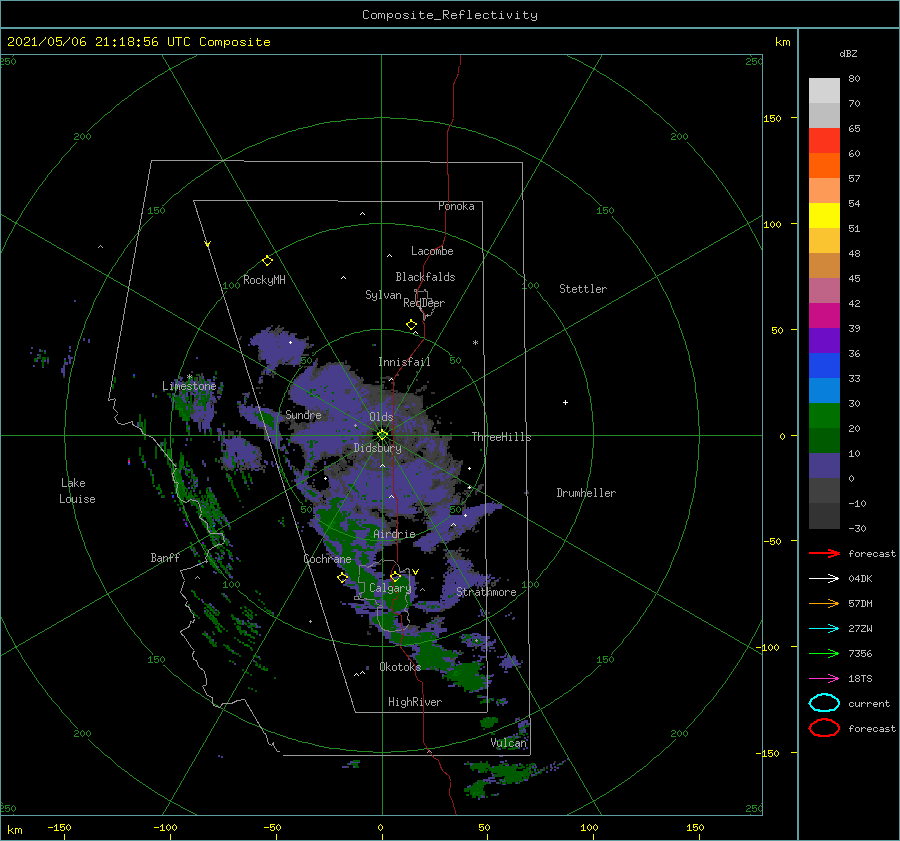Viewport: 900px width, 841px height.
Task: Click the magenta 18TS arrow in legend
Action: (x=824, y=679)
